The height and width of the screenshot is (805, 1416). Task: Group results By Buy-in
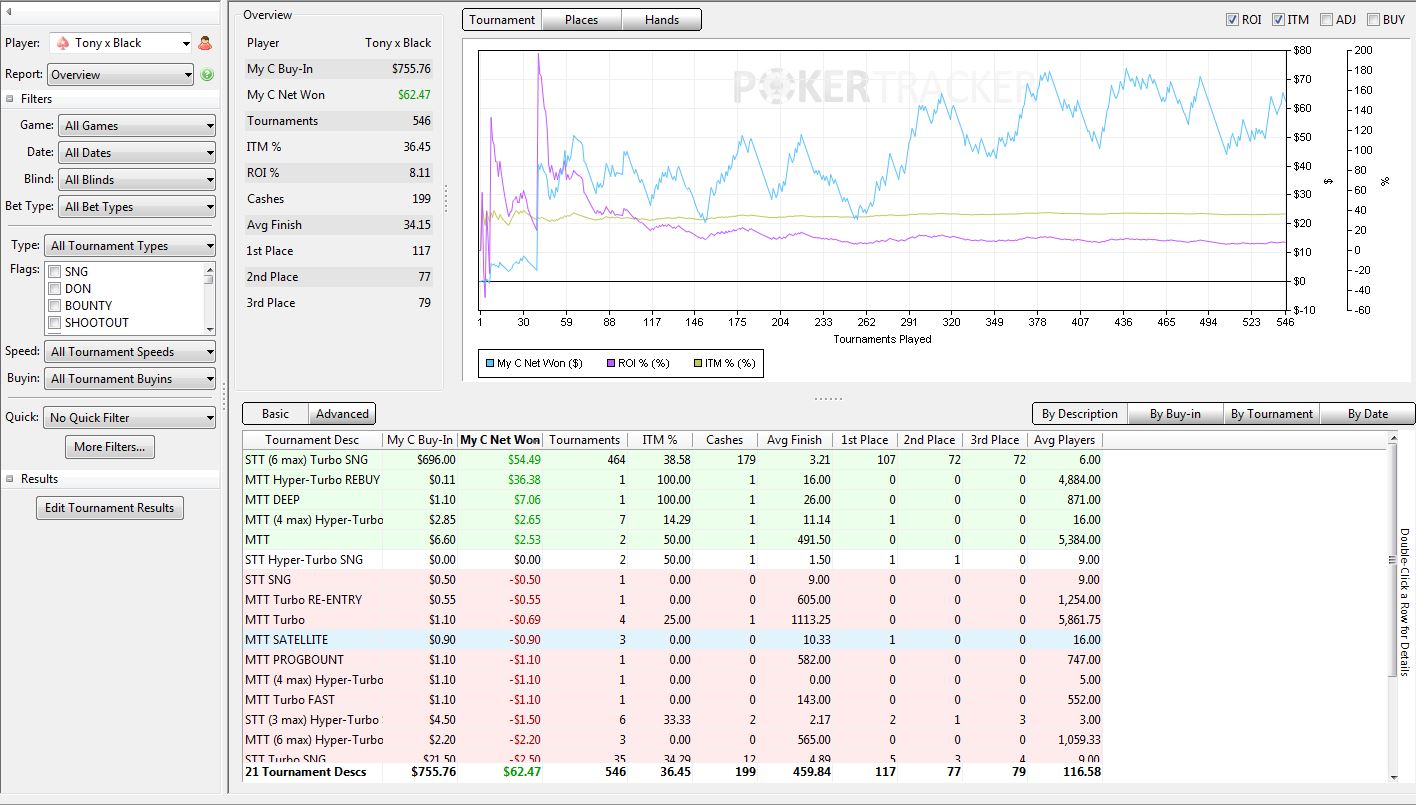(1176, 414)
